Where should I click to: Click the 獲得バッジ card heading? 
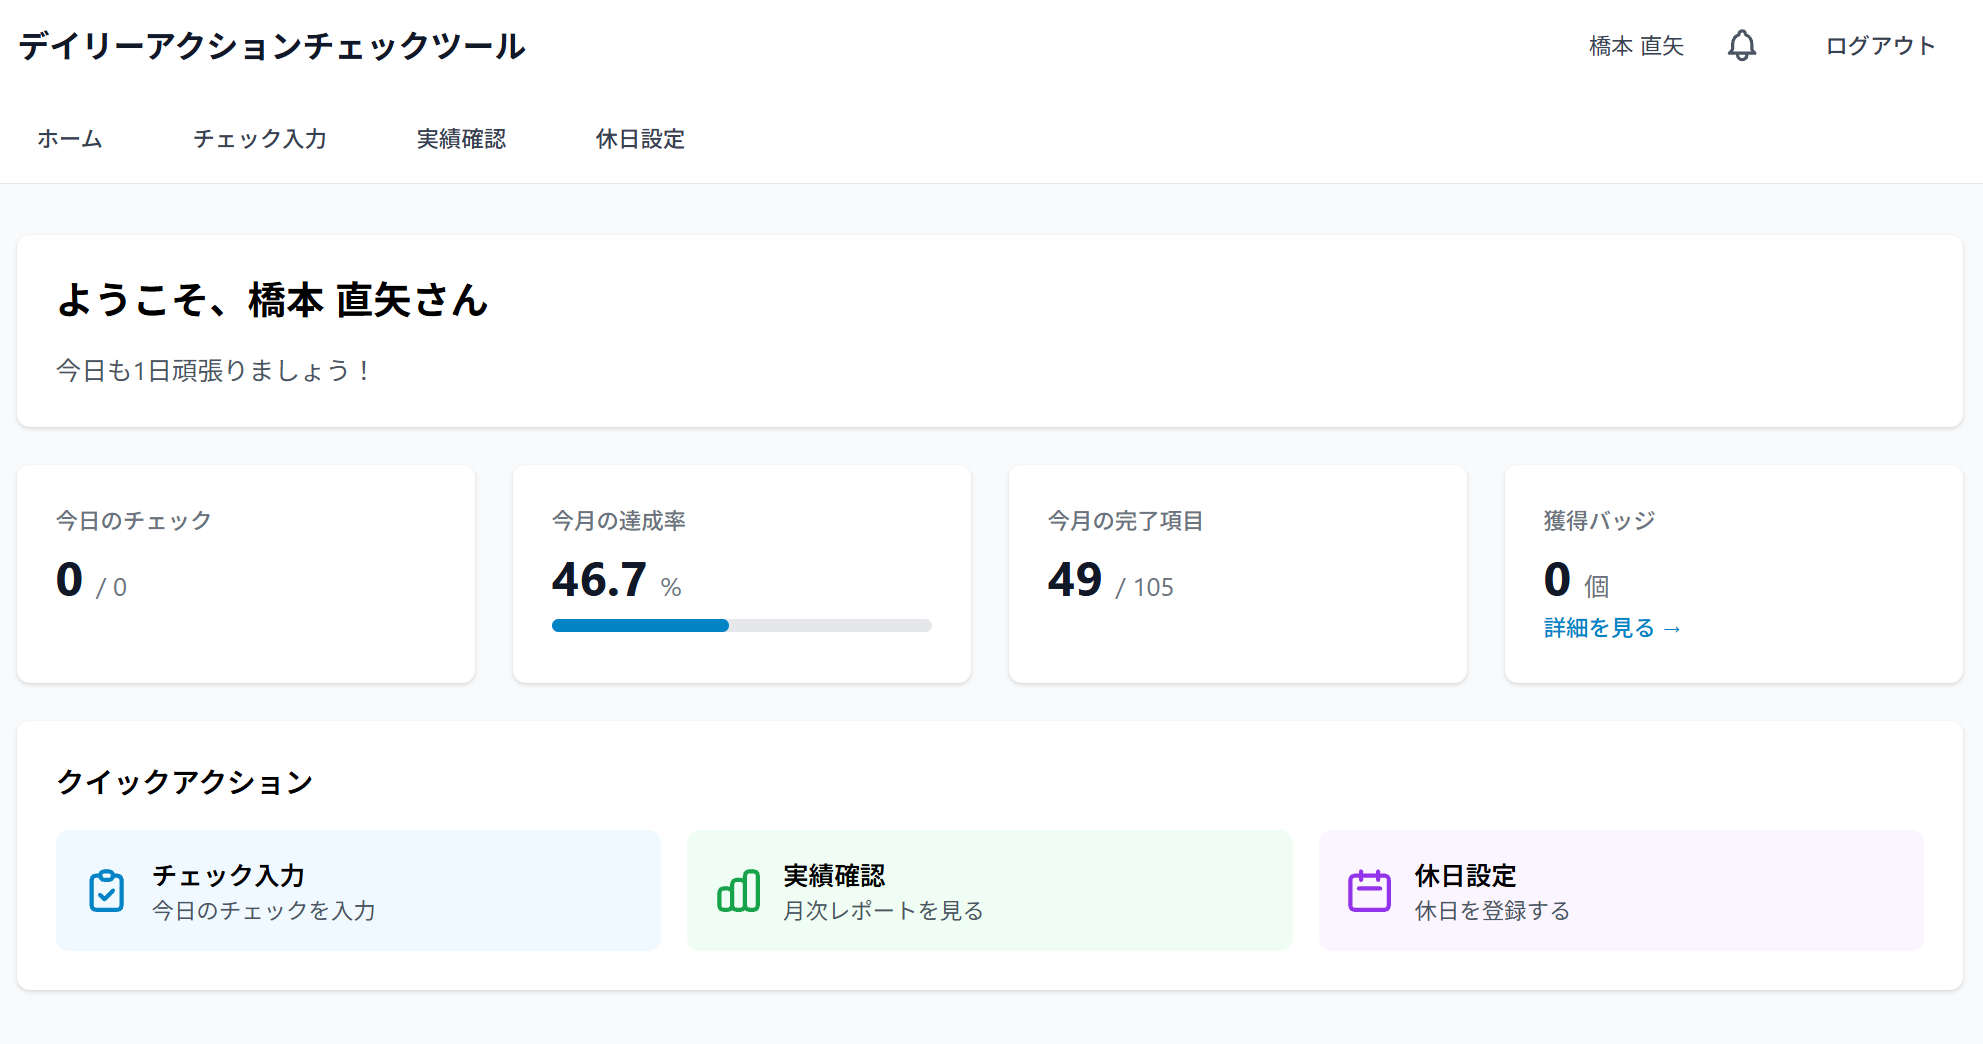[1599, 521]
